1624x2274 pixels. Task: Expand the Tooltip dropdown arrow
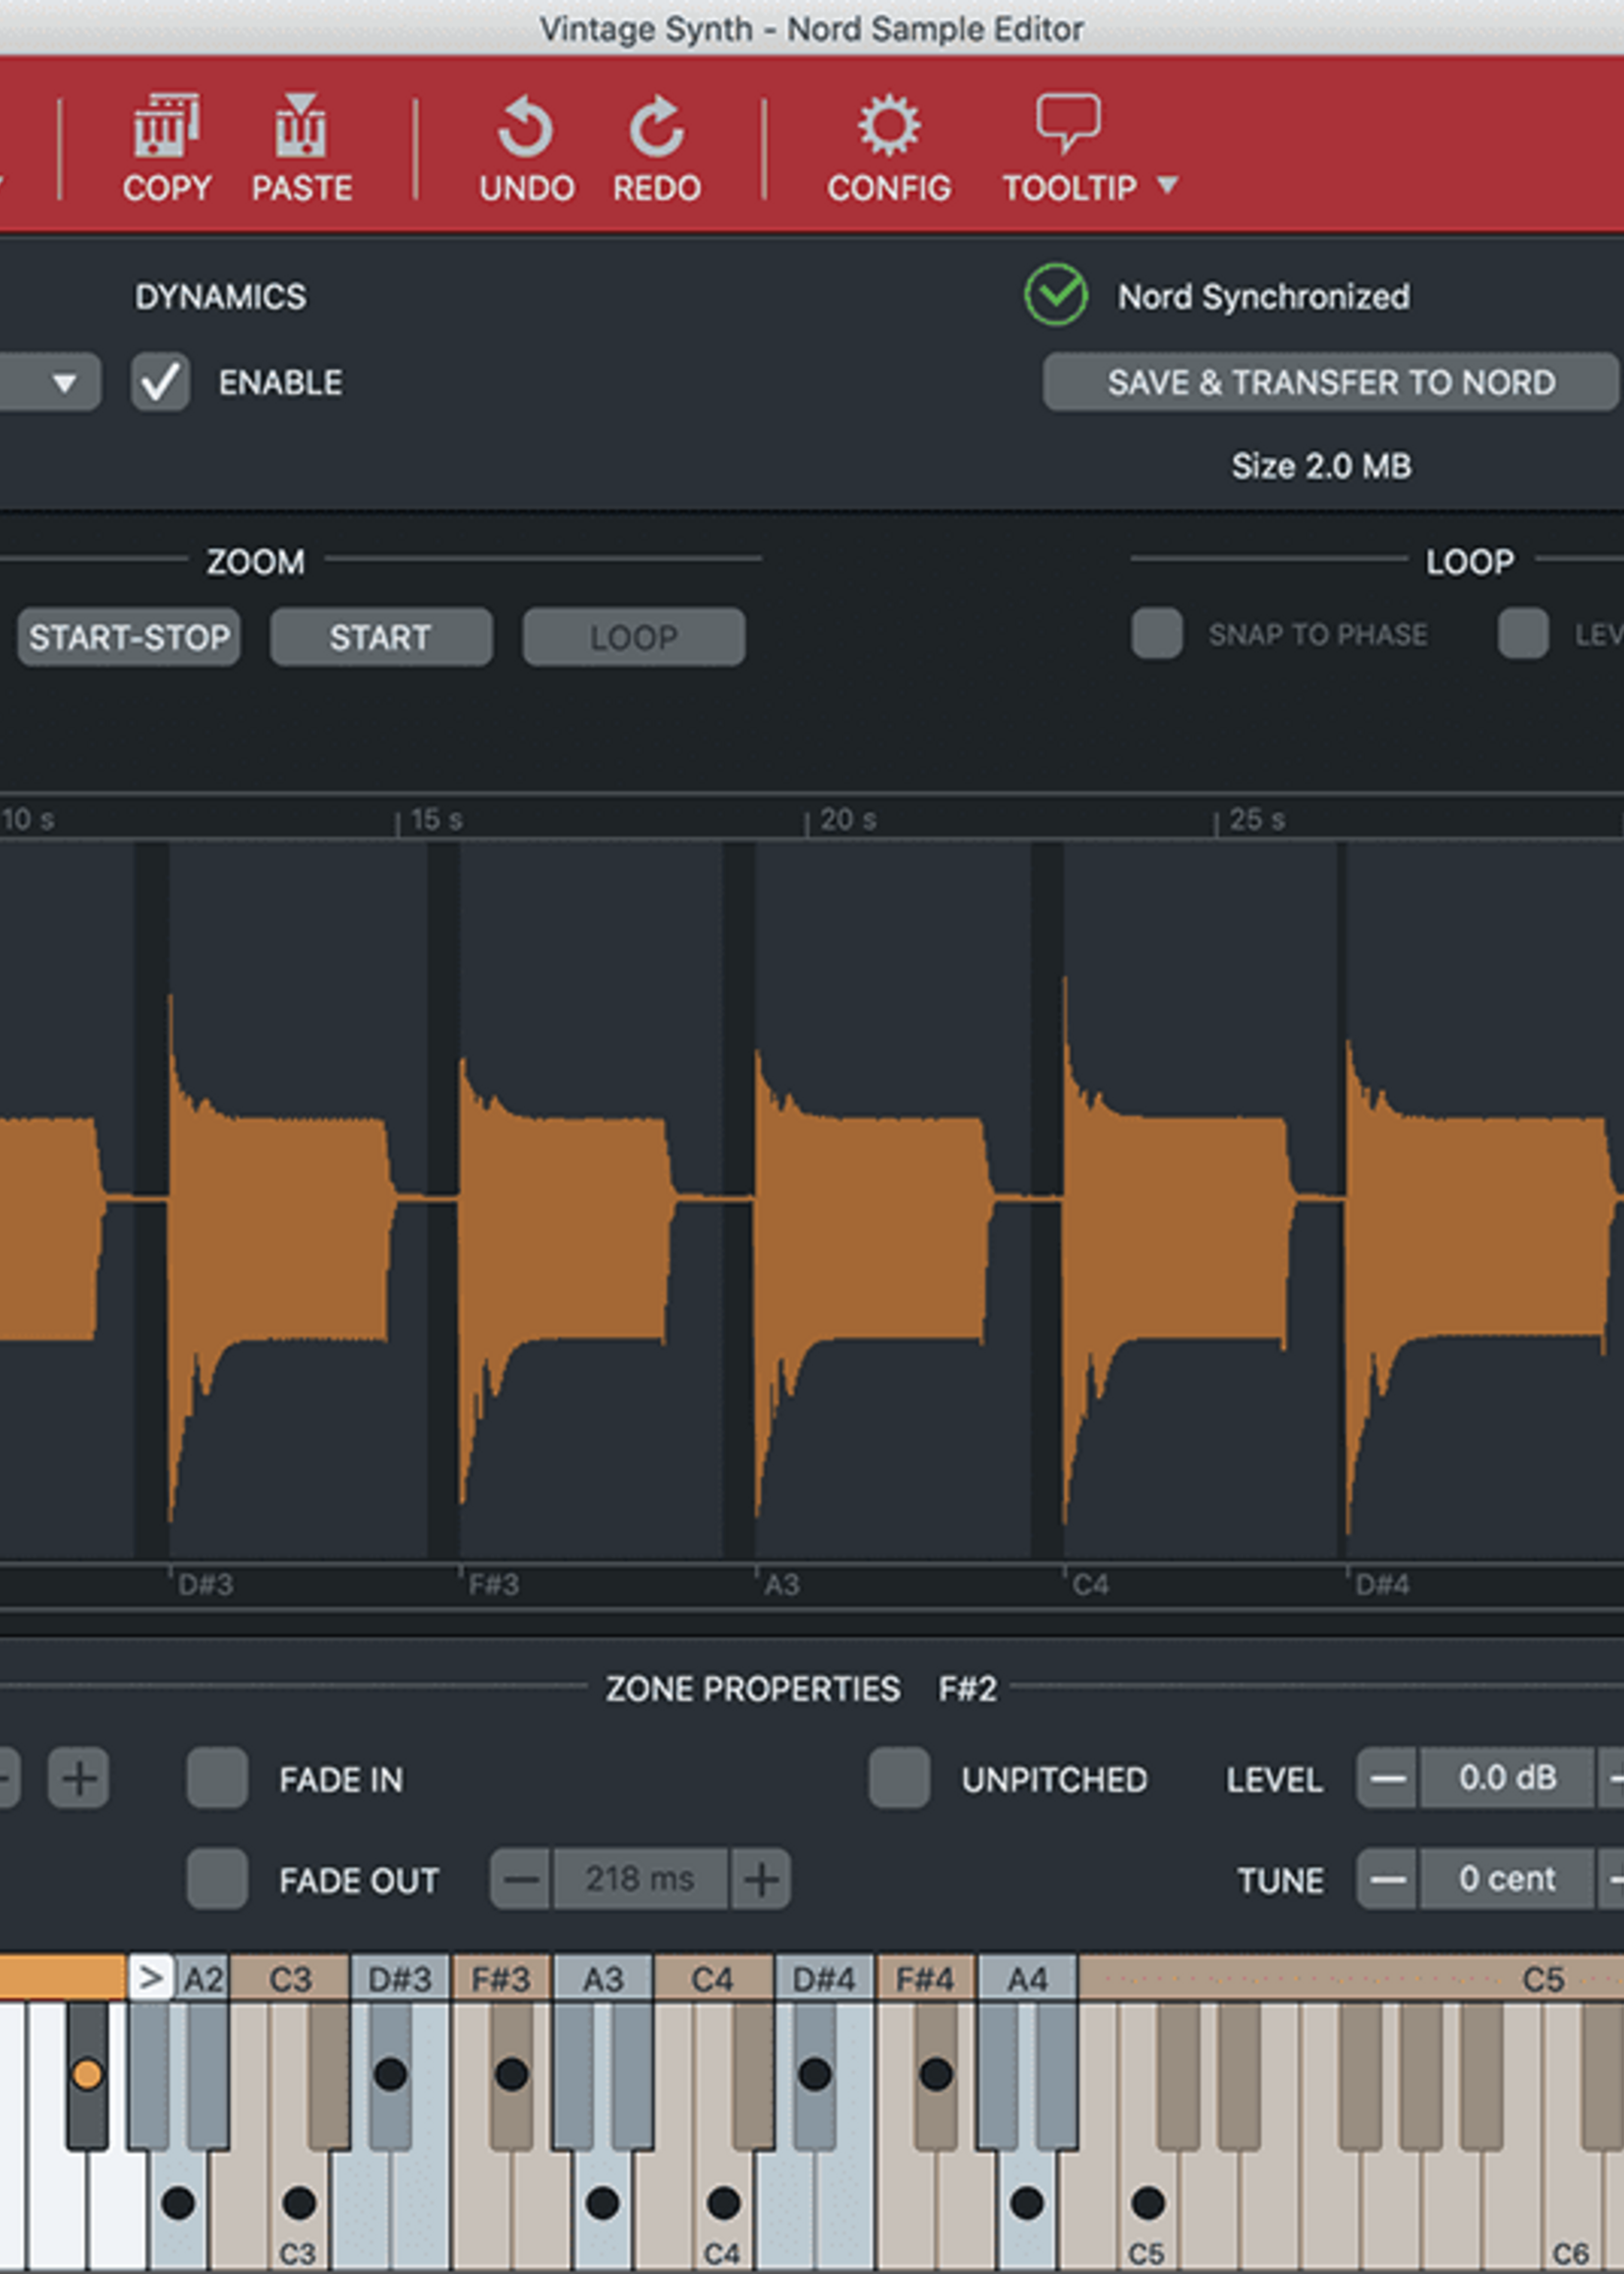coord(1167,186)
